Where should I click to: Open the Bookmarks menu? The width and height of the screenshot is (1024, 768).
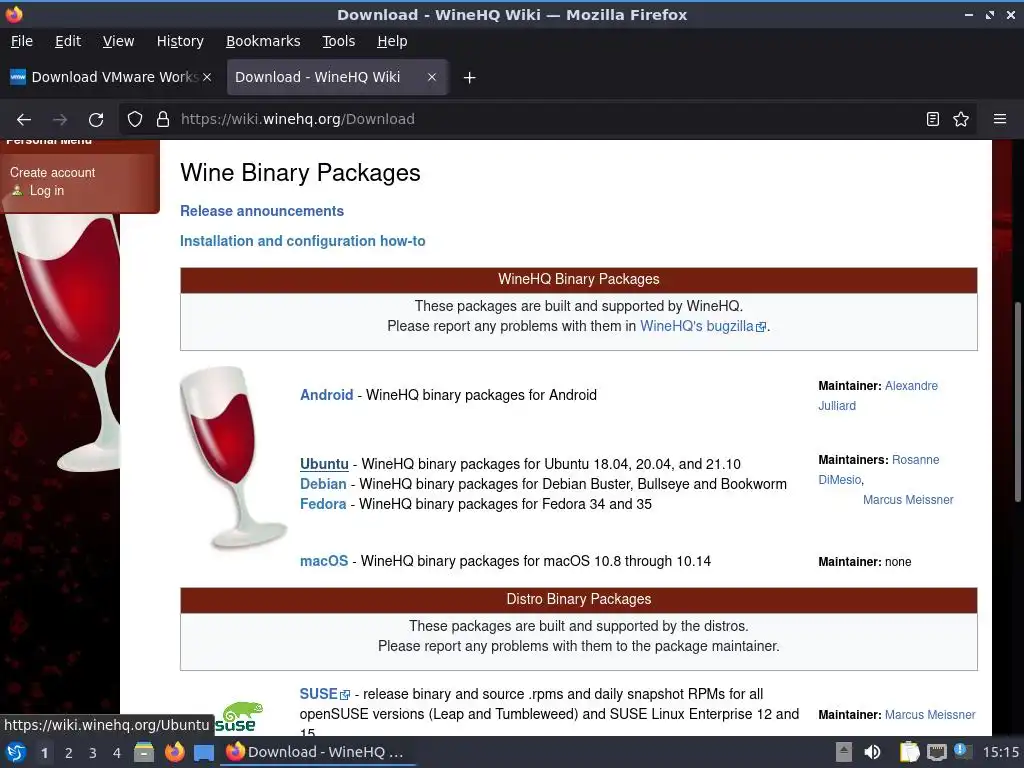coord(263,41)
